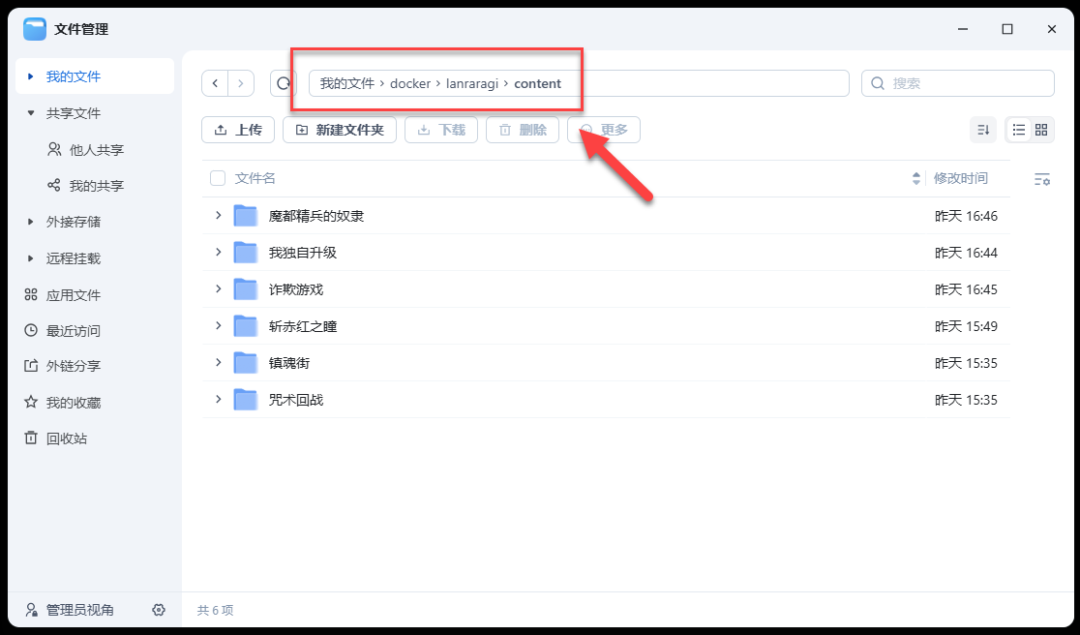This screenshot has width=1080, height=635.
Task: Select the folder name 镇魂街
Action: [x=289, y=363]
